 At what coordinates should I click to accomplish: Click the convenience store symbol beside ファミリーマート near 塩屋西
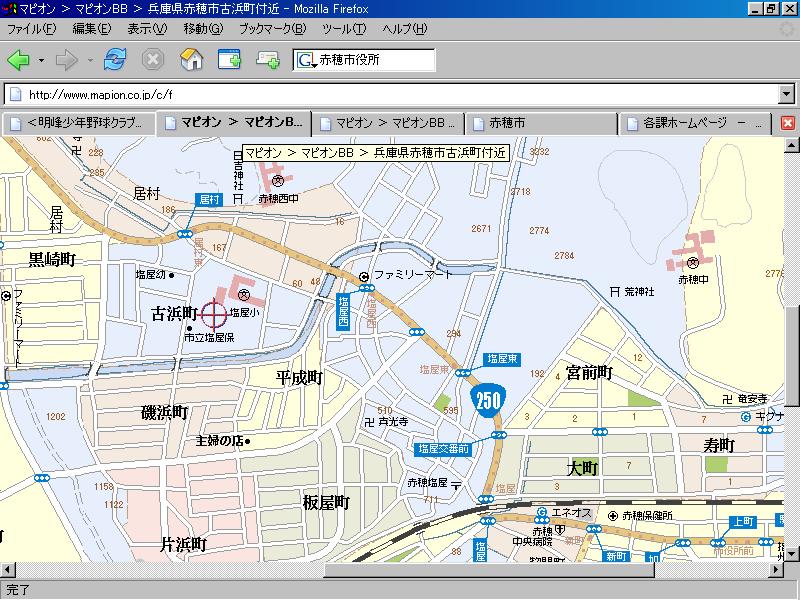tap(364, 277)
